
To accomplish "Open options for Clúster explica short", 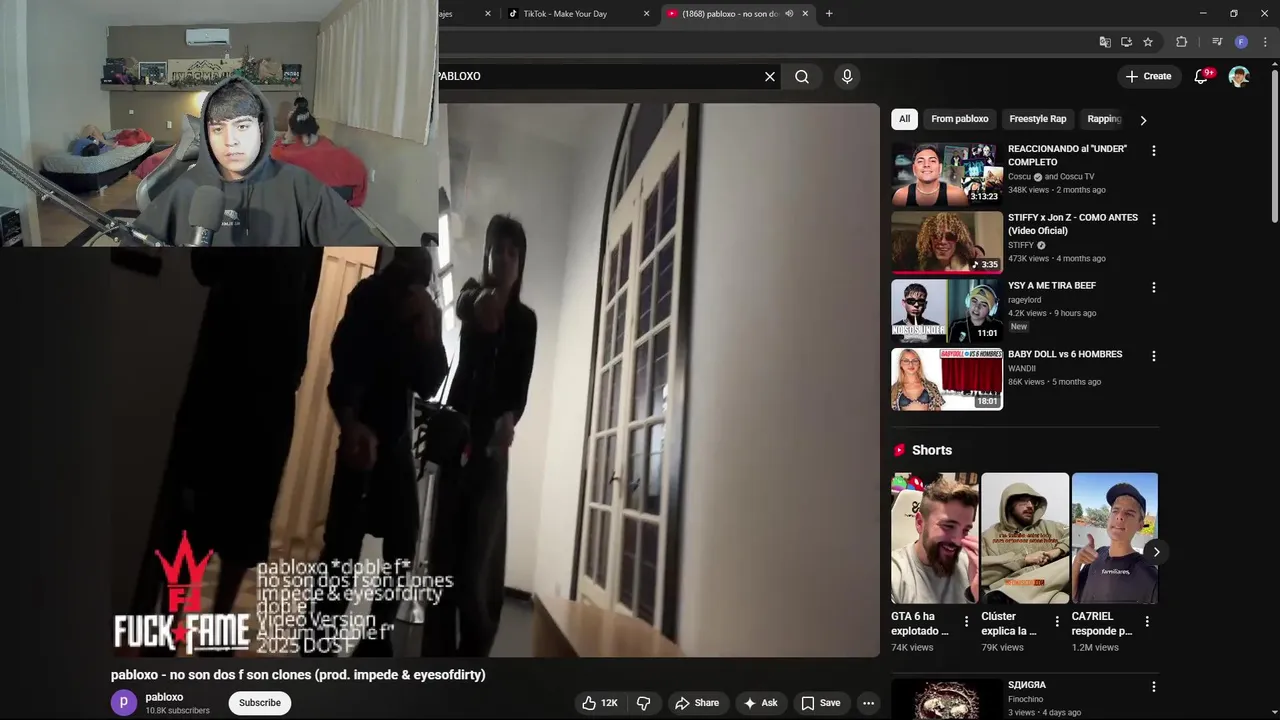I will click(x=1057, y=622).
